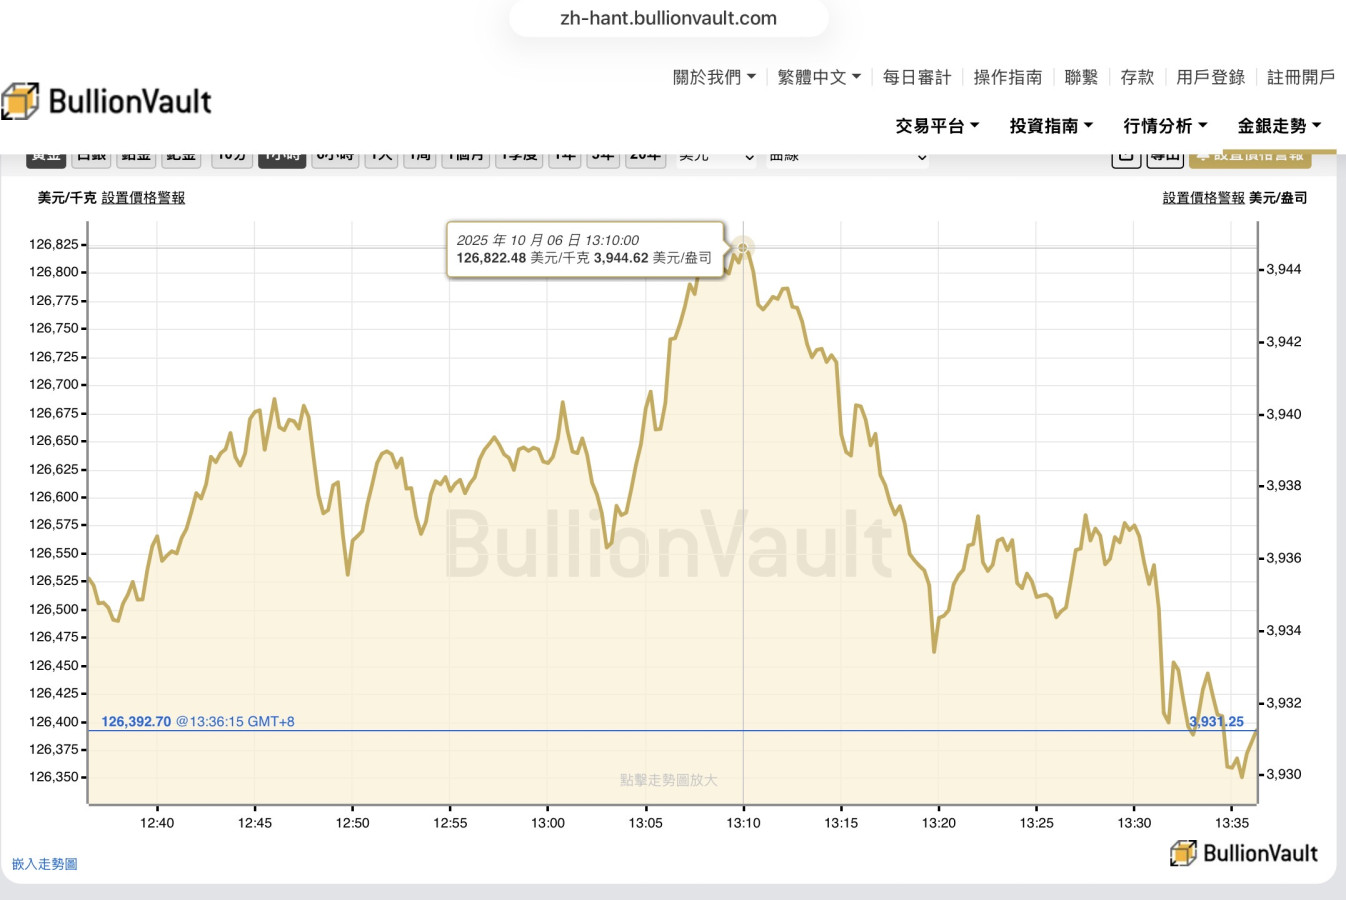Click the 美元/盎司 axis unit label
The height and width of the screenshot is (900, 1346).
[x=1279, y=198]
